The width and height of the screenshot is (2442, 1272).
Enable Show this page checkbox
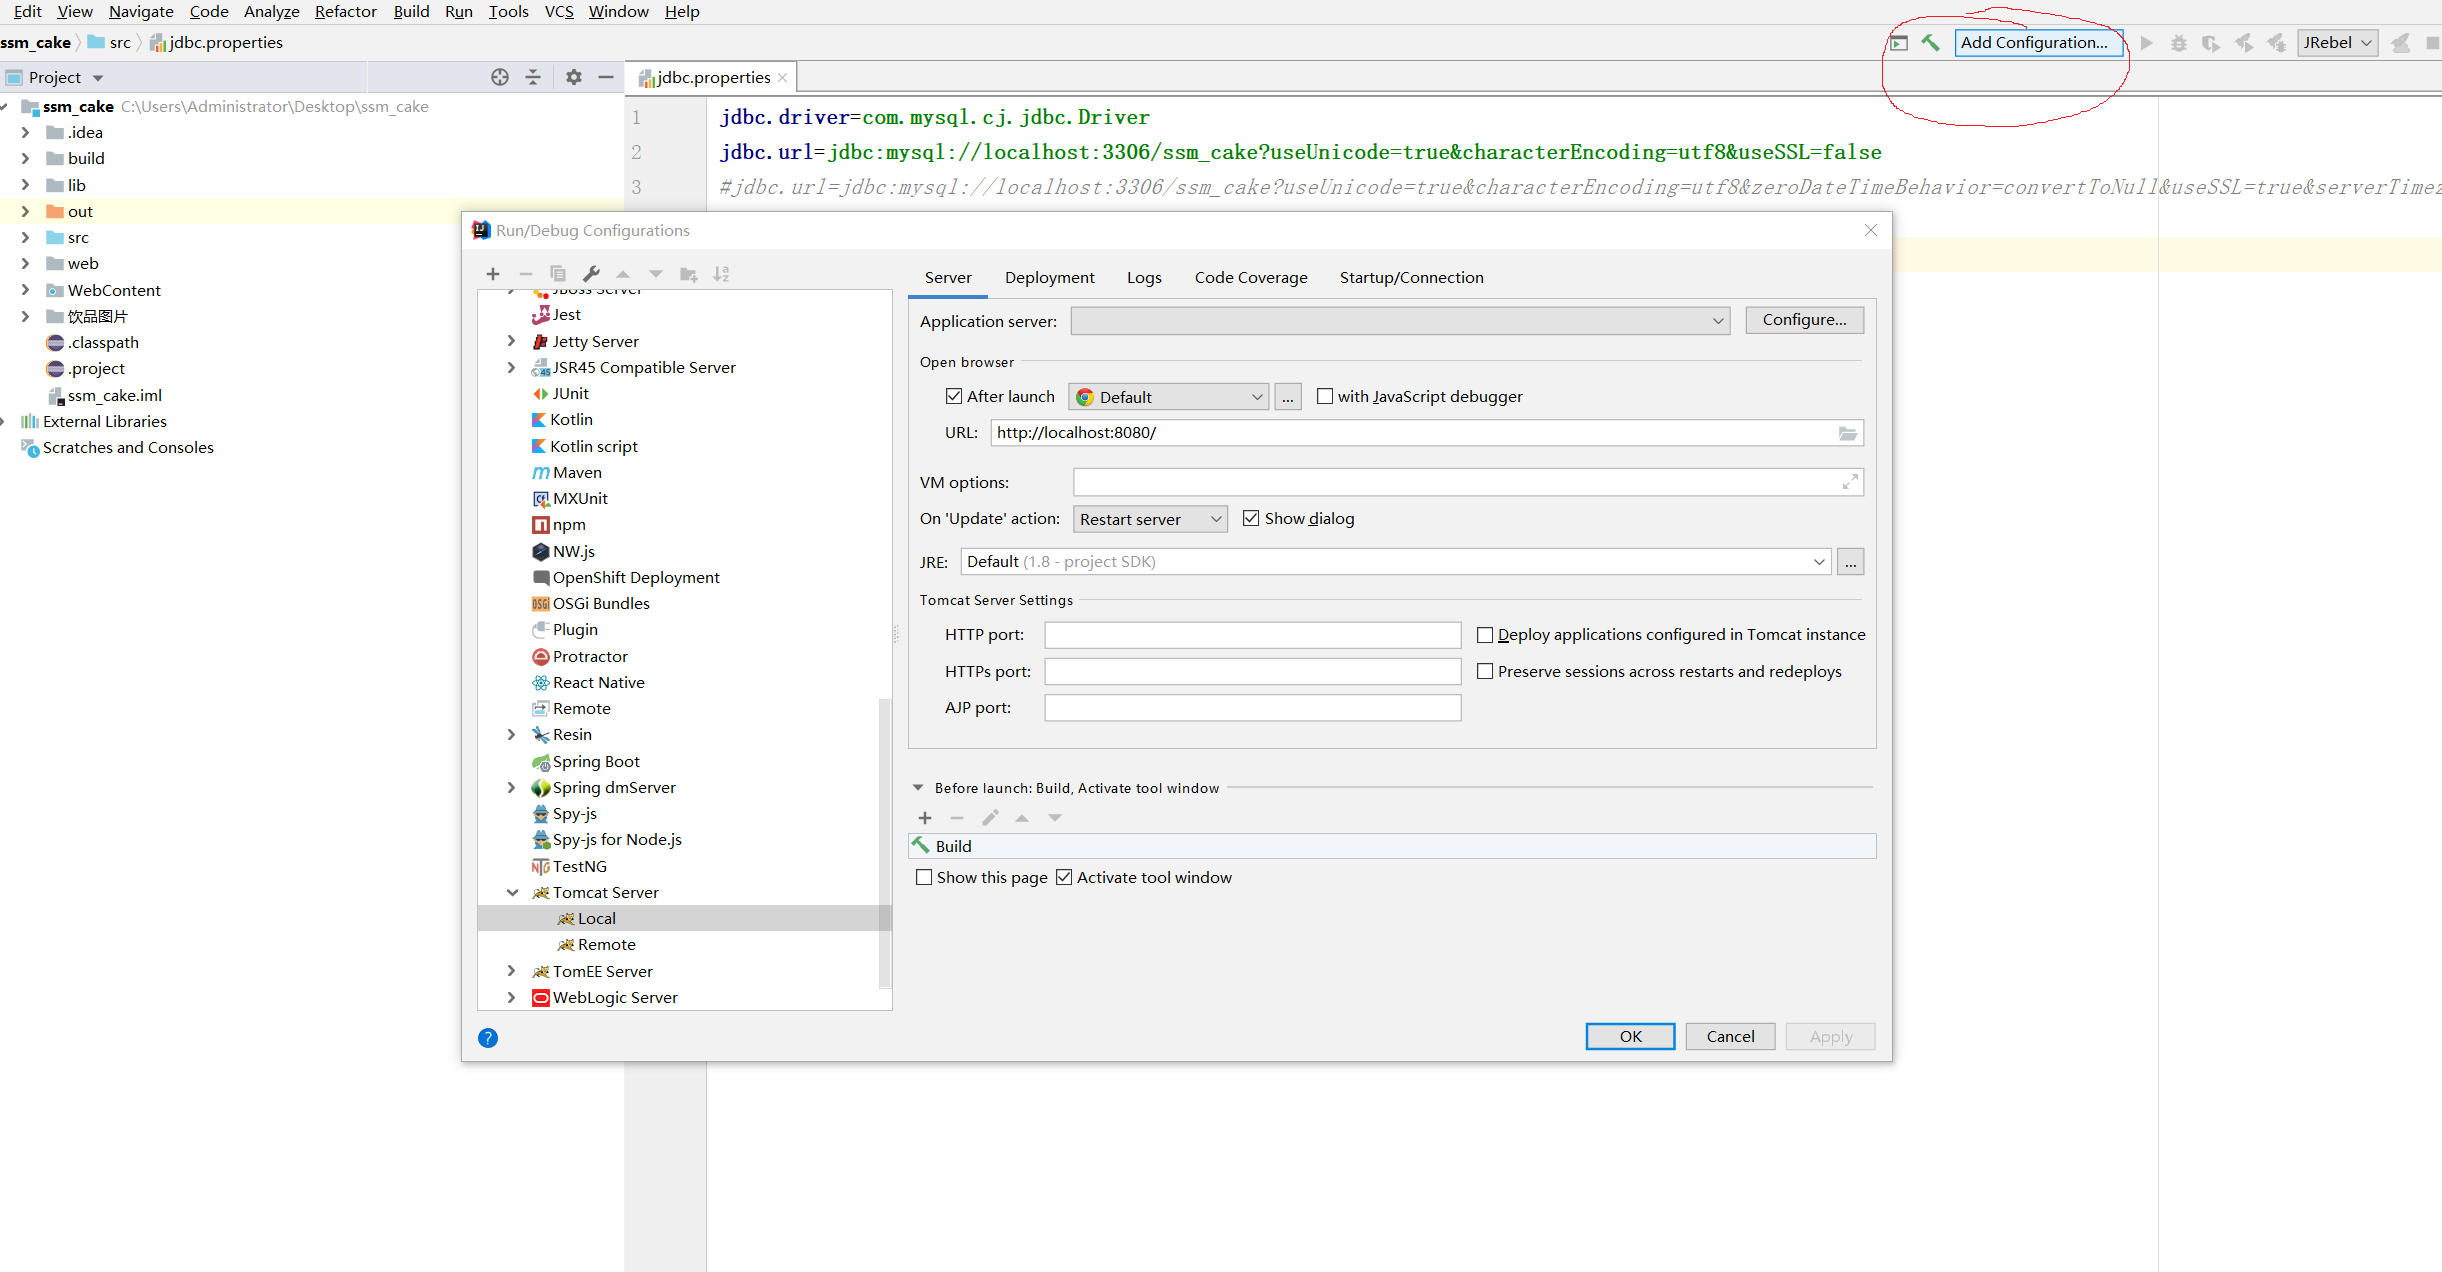924,877
